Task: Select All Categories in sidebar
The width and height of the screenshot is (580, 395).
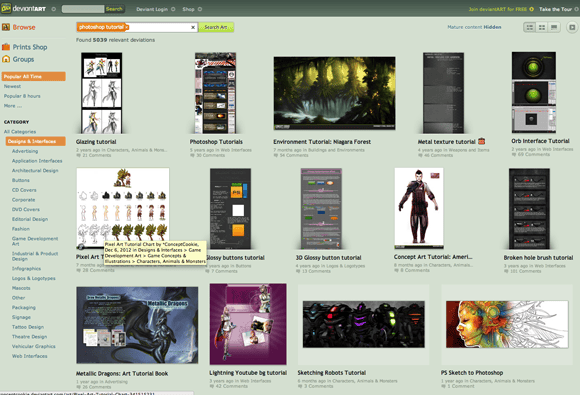Action: (x=20, y=132)
